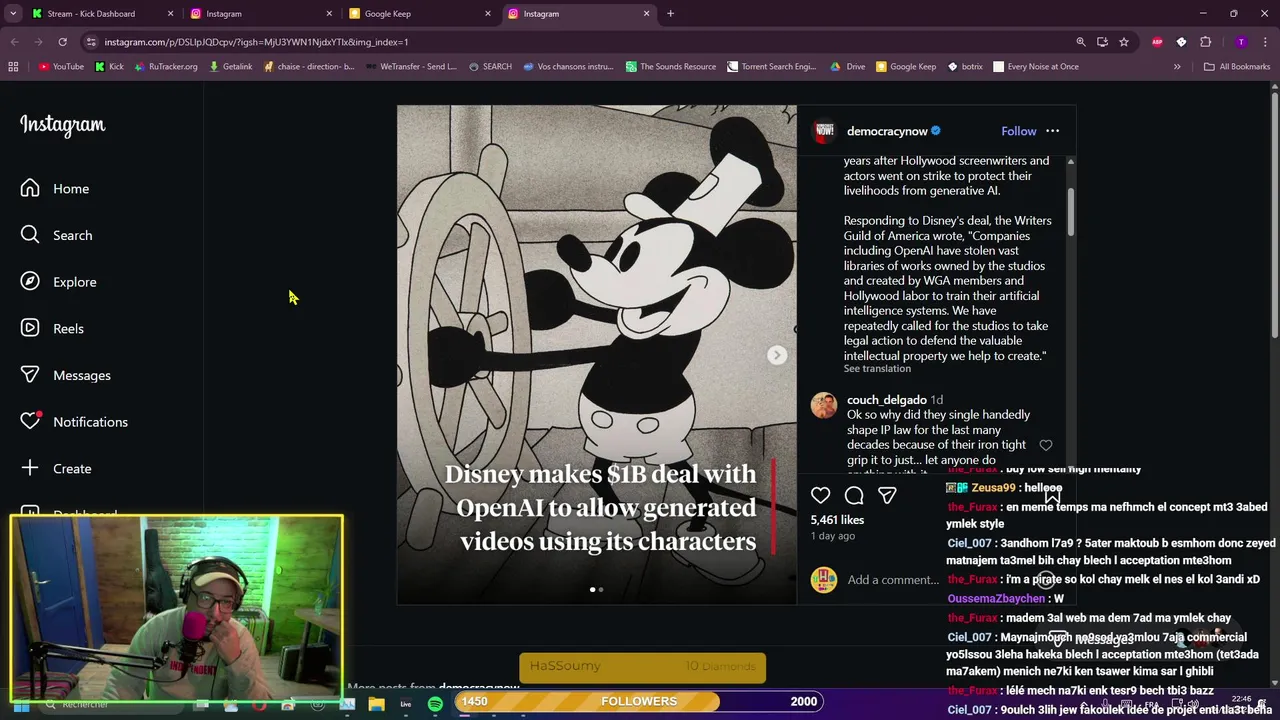1280x720 pixels.
Task: Open the Drive bookmark
Action: 847,67
